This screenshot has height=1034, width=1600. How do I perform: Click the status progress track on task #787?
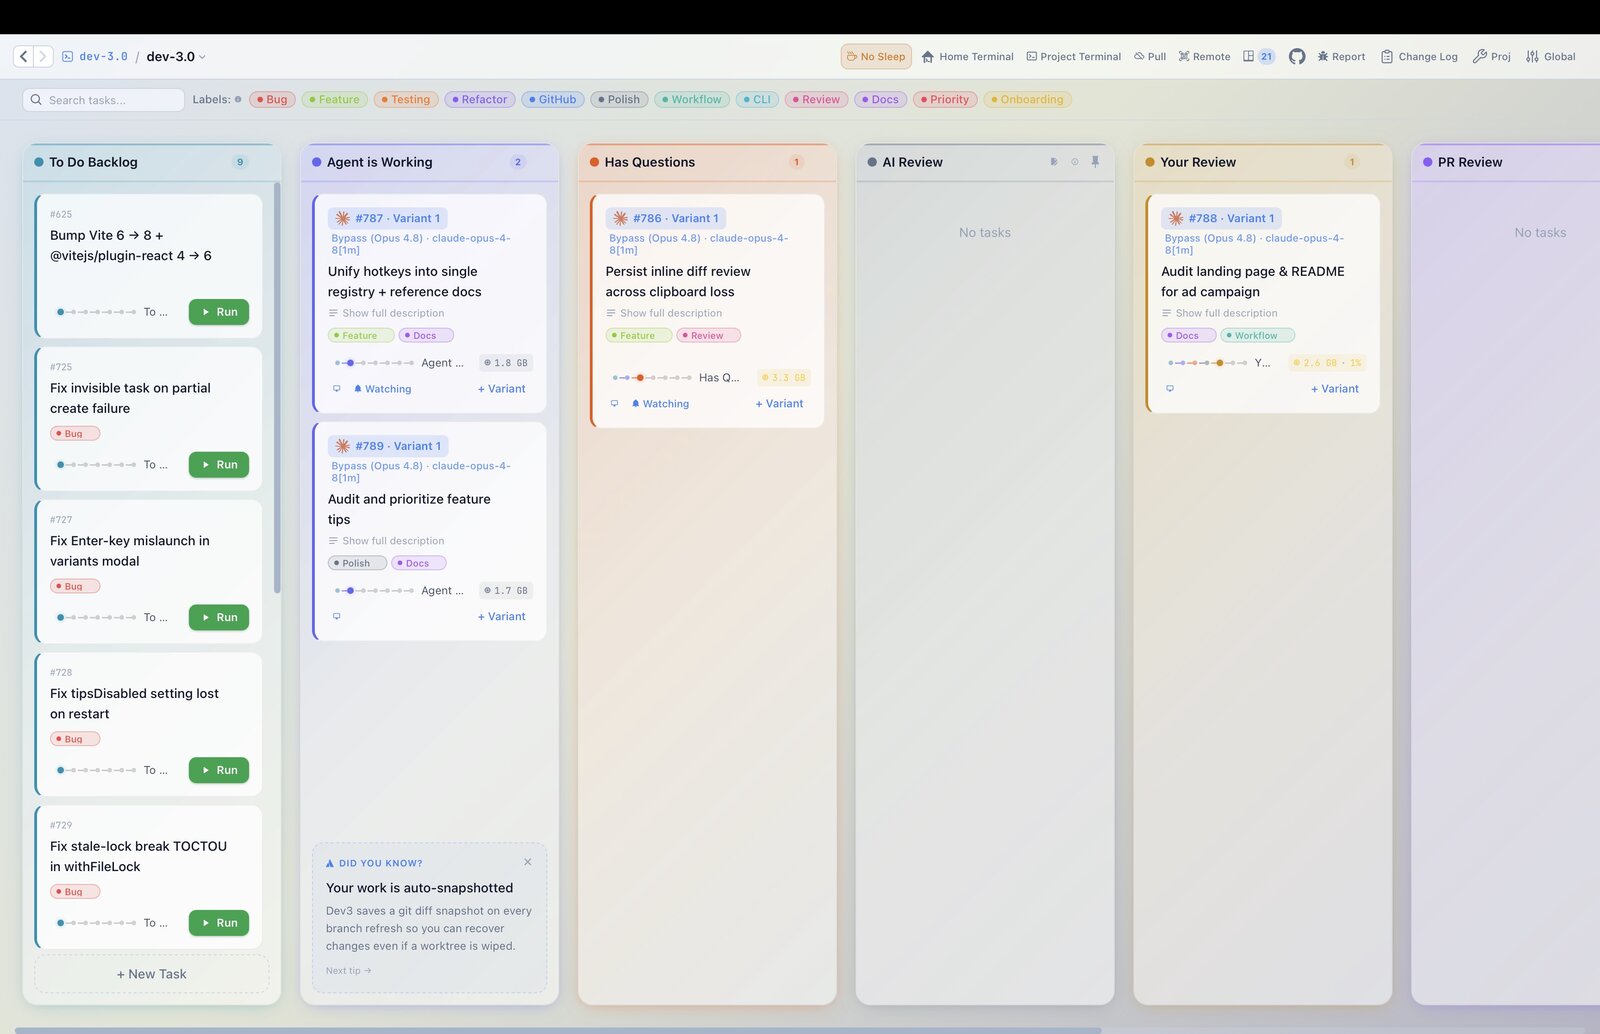[x=374, y=363]
